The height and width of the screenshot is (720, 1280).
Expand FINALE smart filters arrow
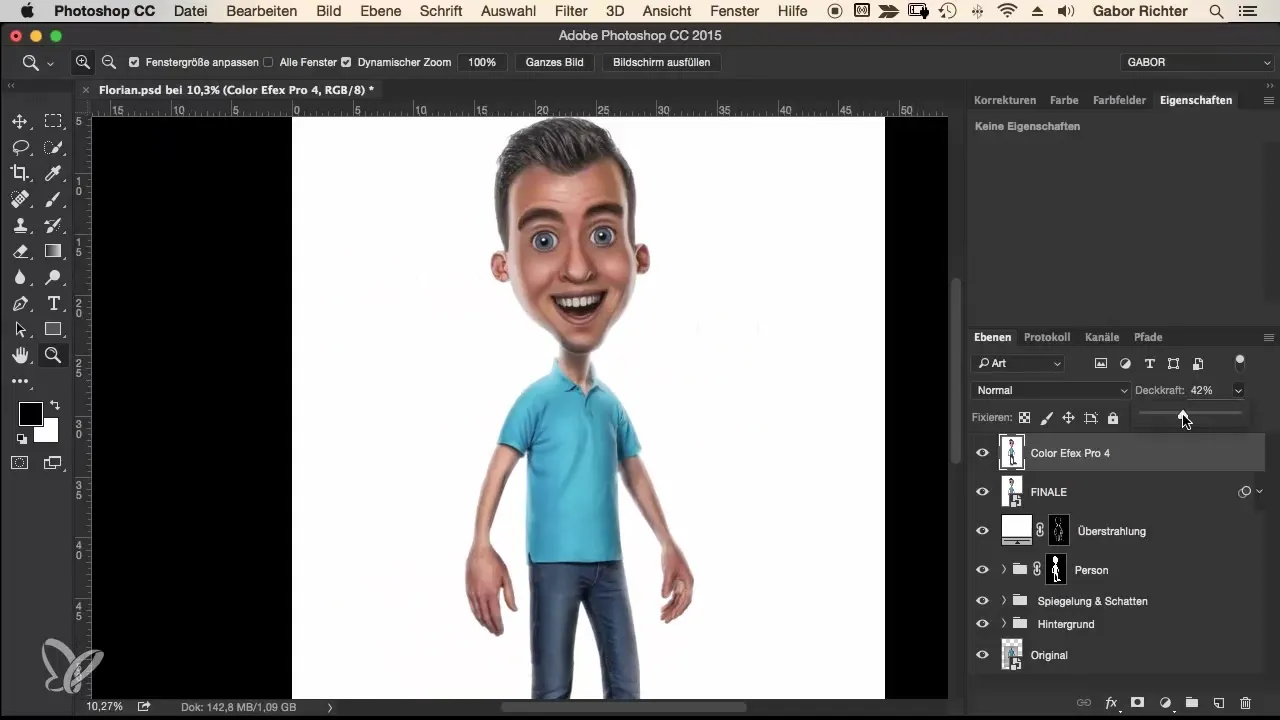1259,492
